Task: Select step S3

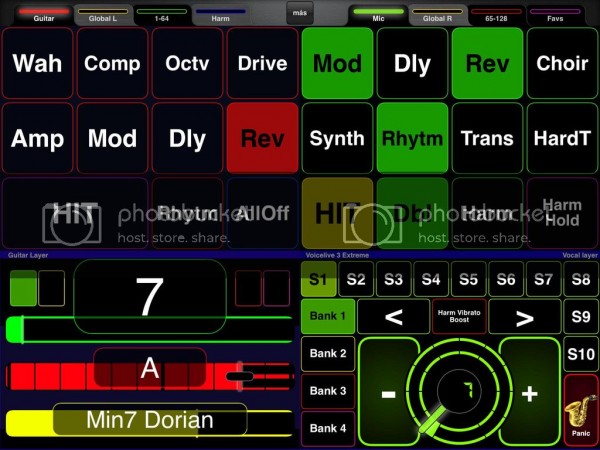Action: click(394, 279)
